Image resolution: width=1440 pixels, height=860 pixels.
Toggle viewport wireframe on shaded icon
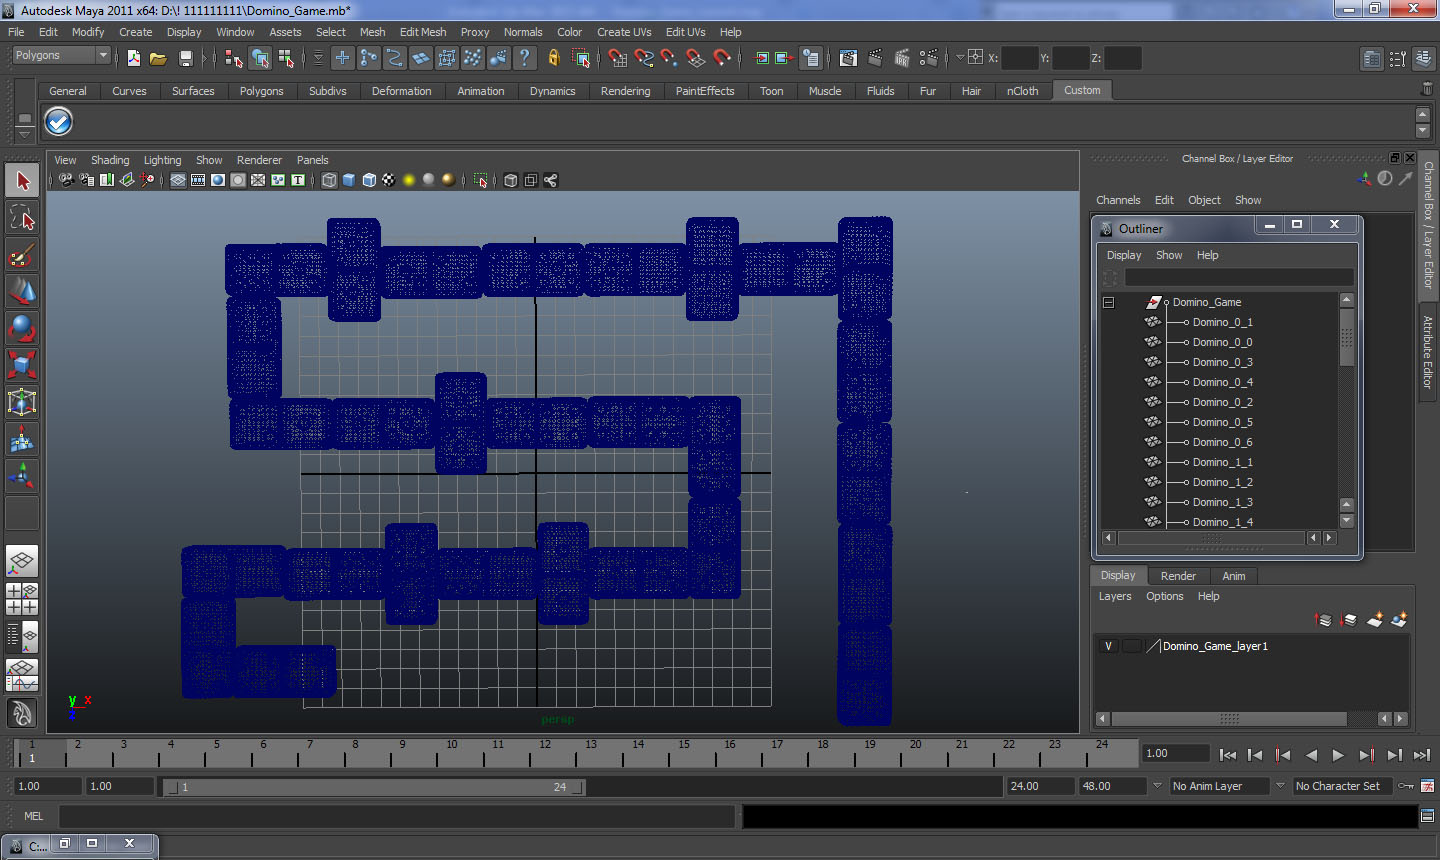click(369, 180)
